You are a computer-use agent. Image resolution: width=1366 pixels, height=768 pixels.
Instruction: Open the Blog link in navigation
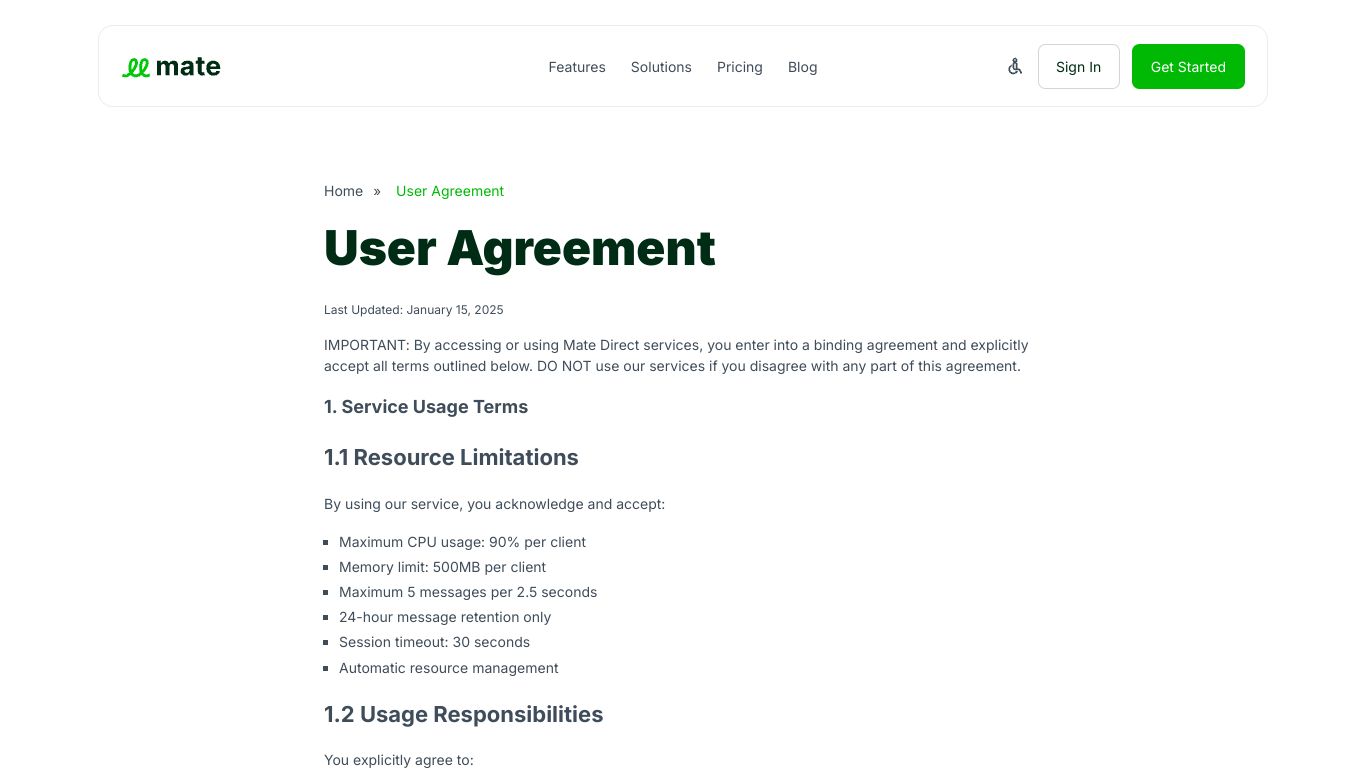point(803,67)
